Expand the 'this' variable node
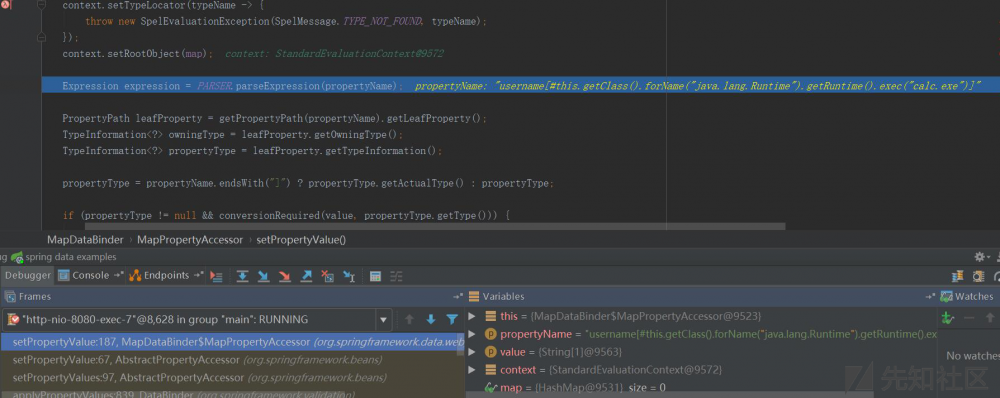Viewport: 1000px width, 398px height. (472, 316)
